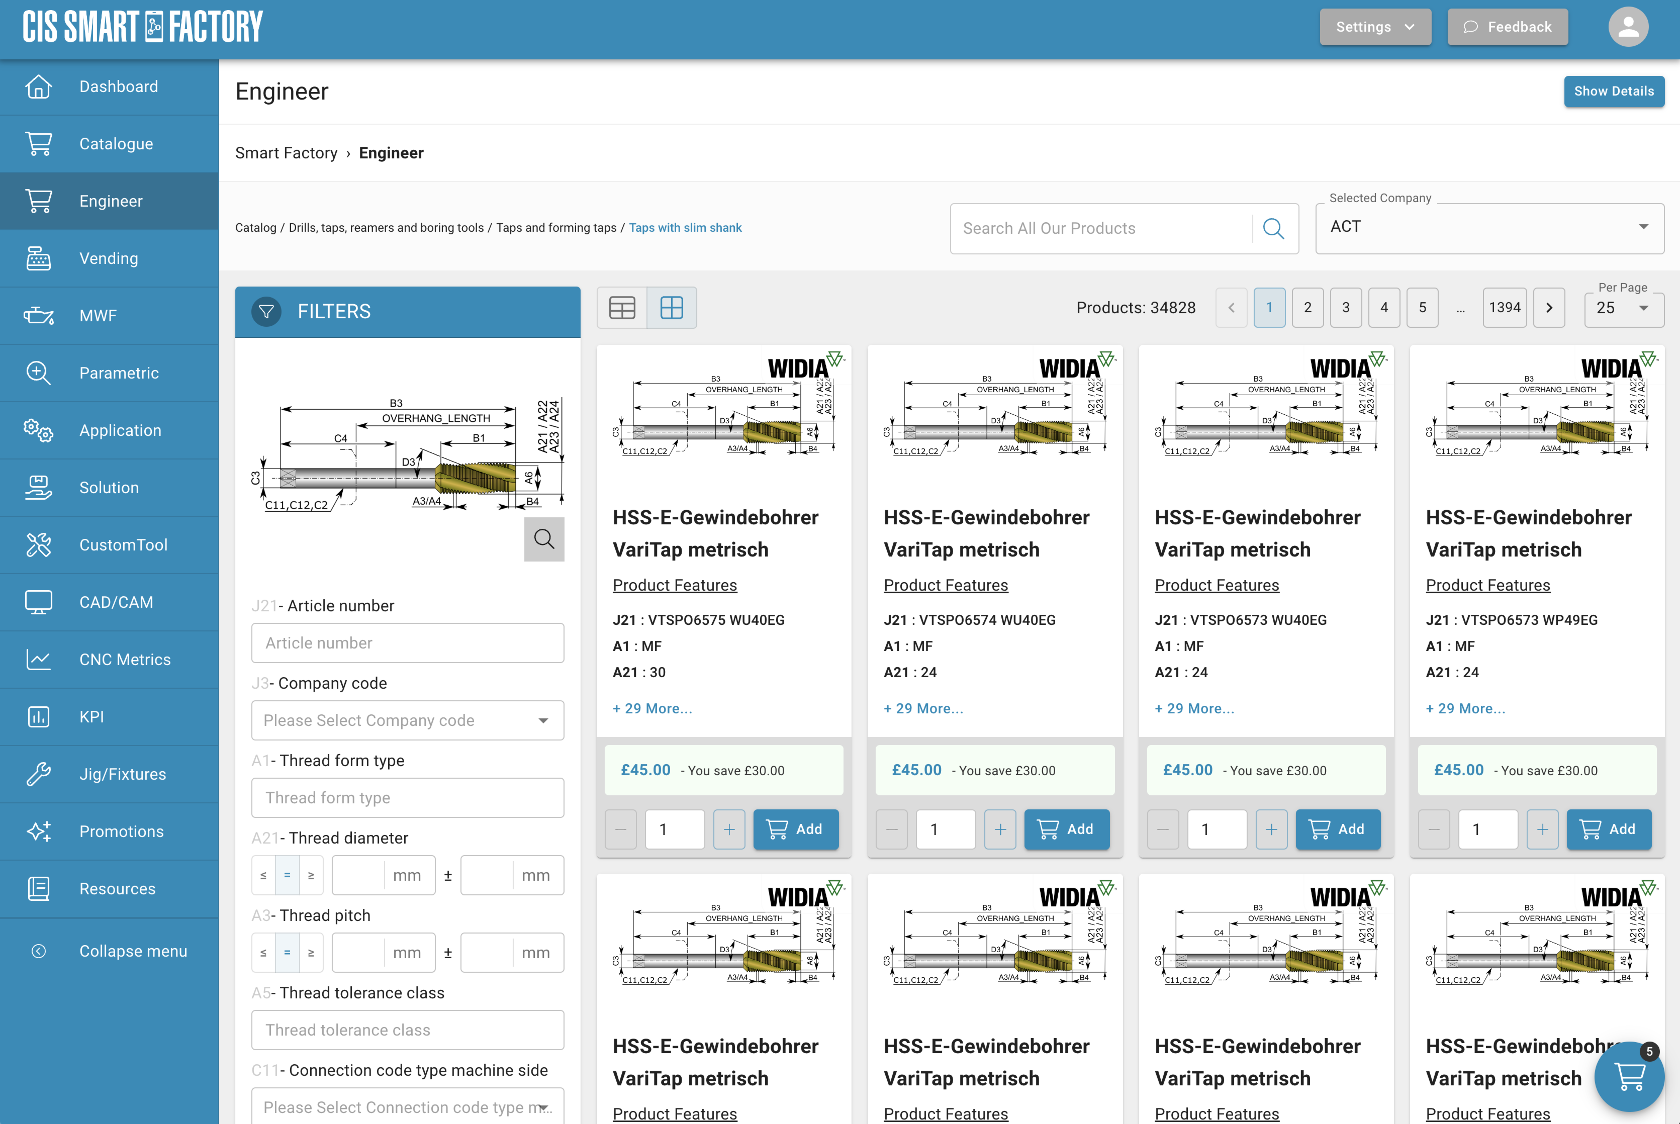This screenshot has width=1680, height=1124.
Task: Click the Show Details button
Action: 1614,91
